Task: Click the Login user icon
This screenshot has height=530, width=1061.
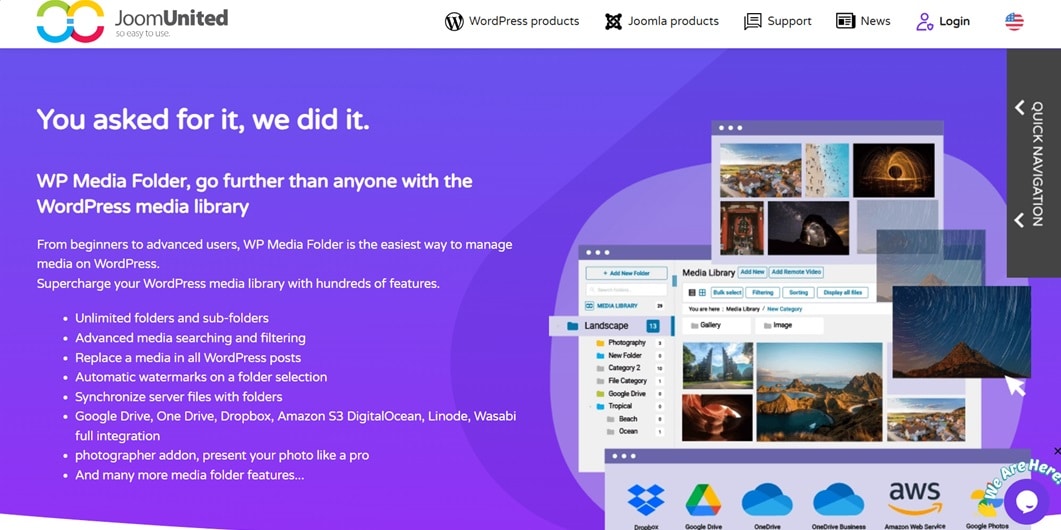Action: click(924, 22)
